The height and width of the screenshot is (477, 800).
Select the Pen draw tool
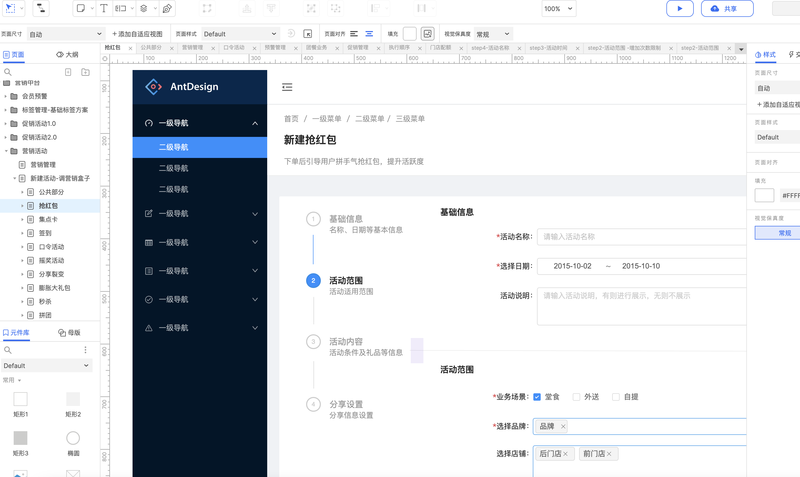(x=167, y=9)
